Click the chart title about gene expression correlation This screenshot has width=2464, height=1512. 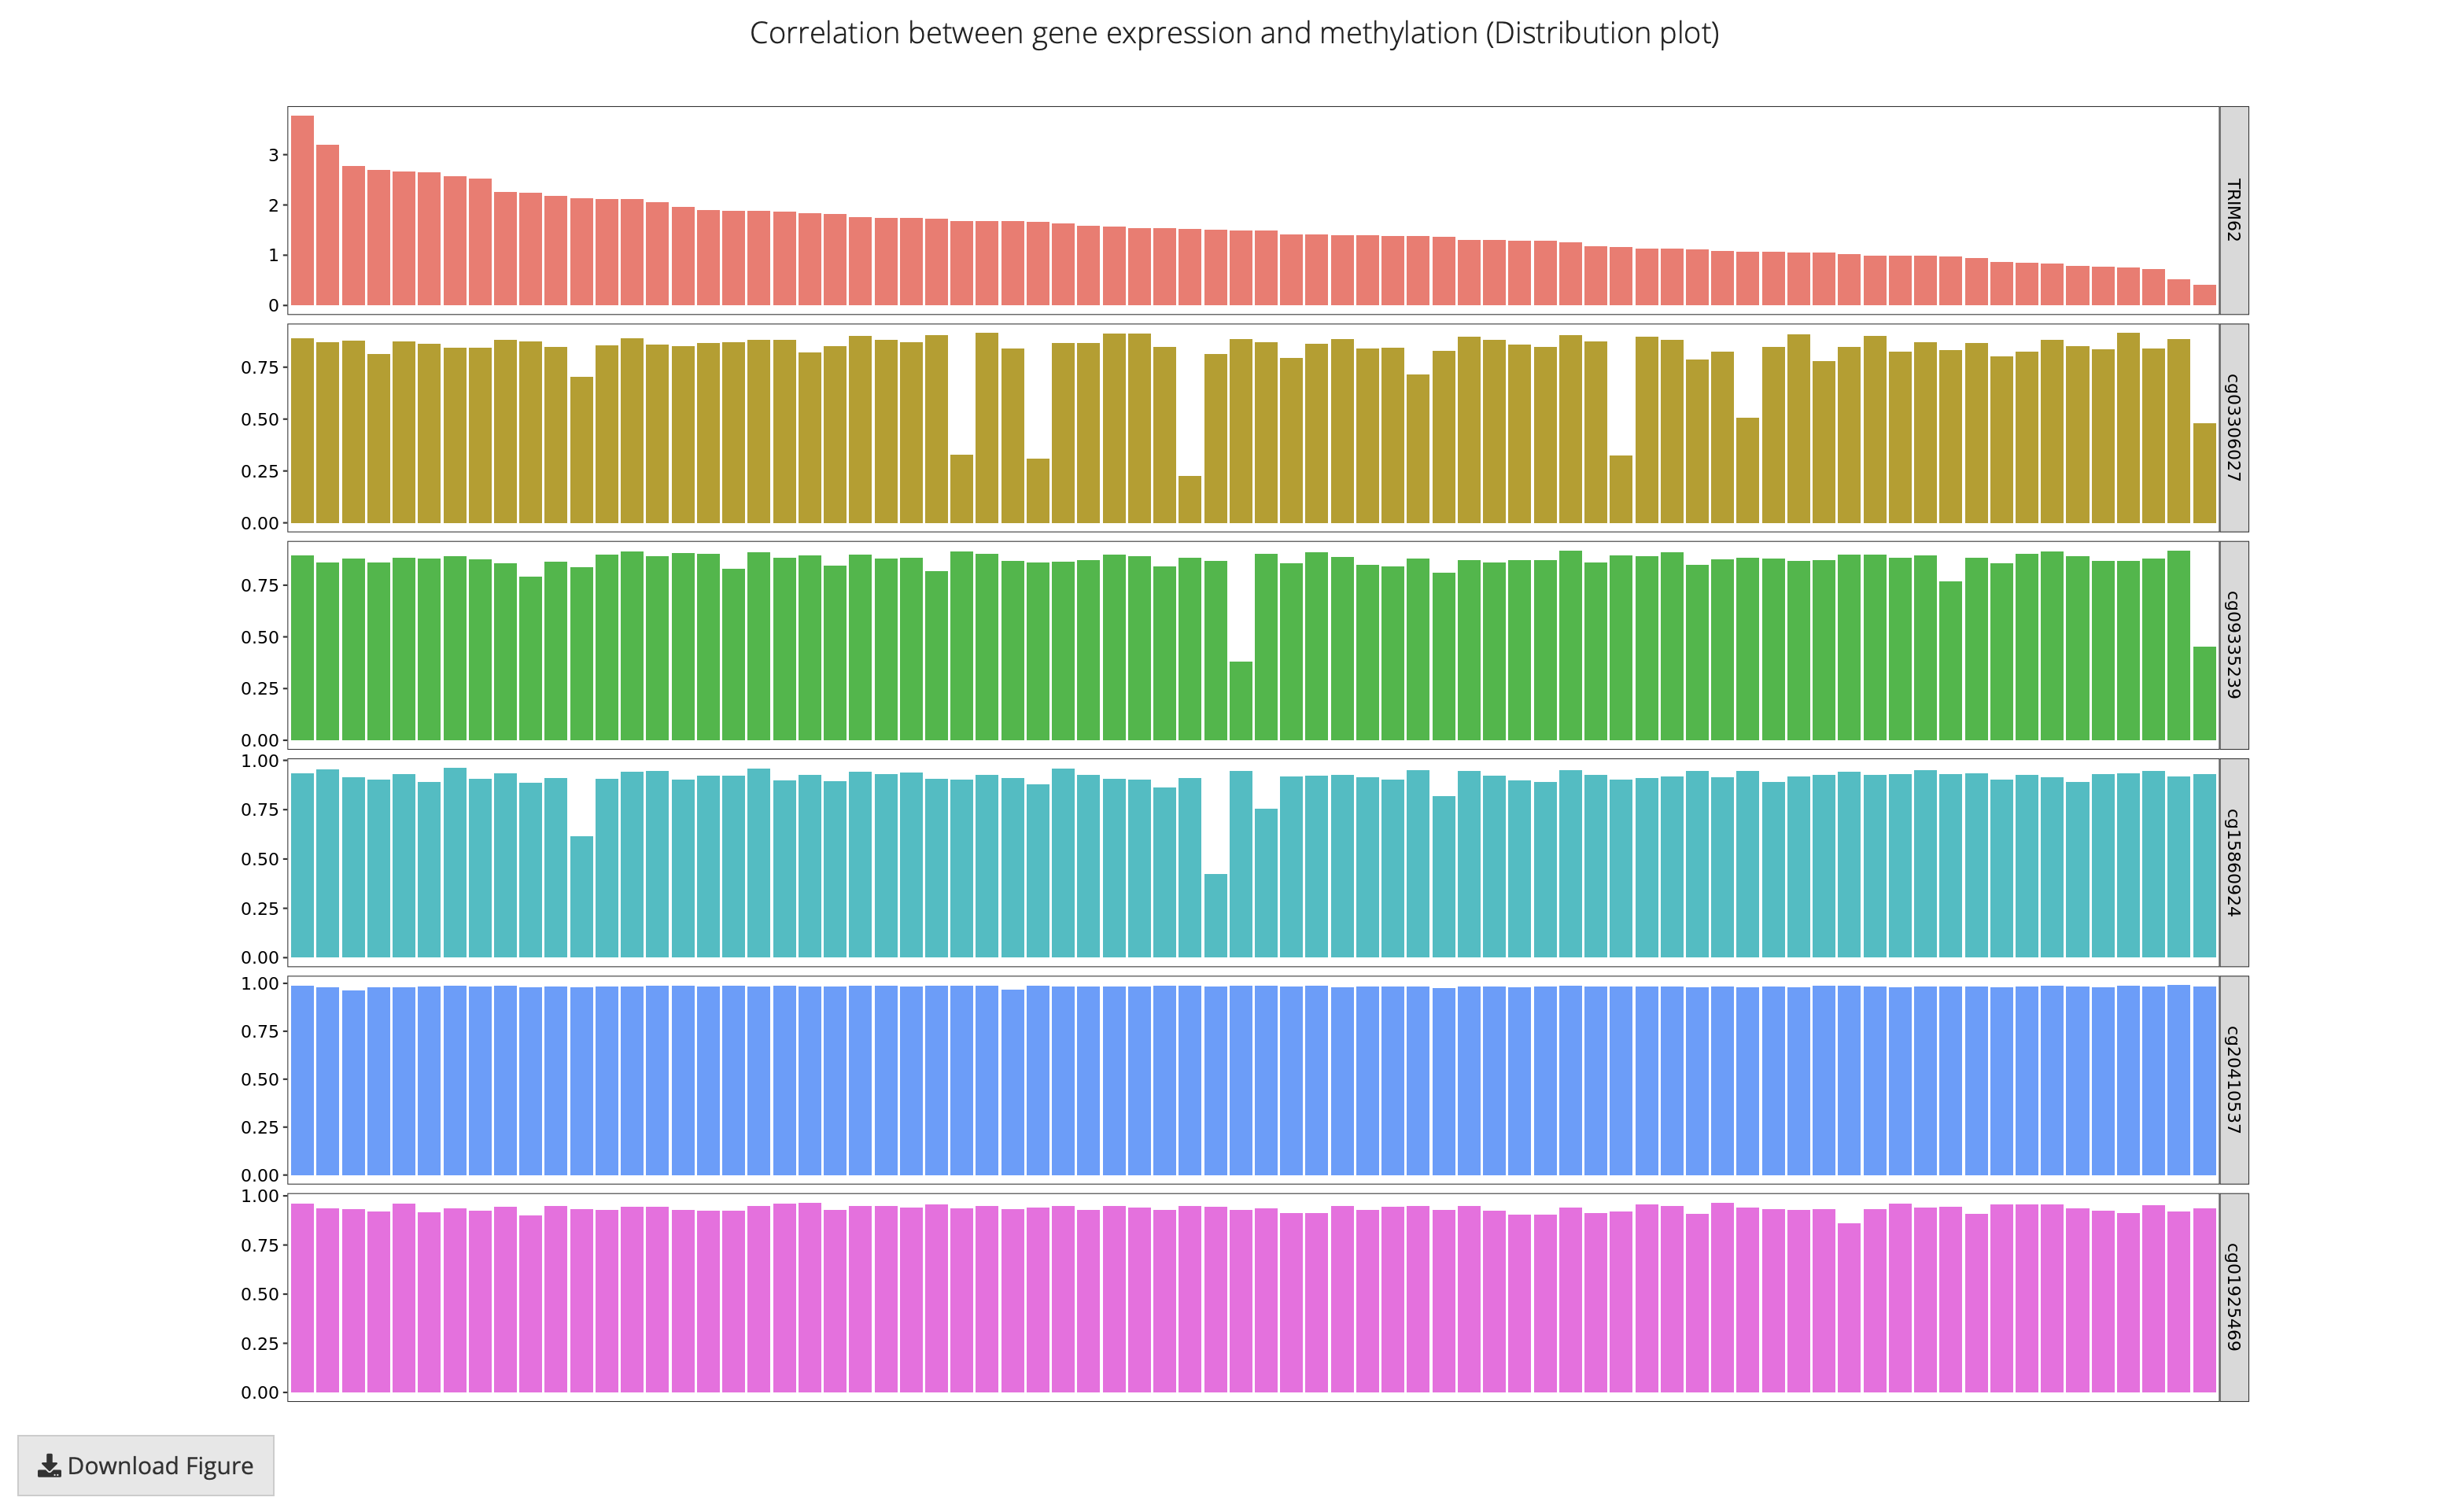[x=1234, y=33]
